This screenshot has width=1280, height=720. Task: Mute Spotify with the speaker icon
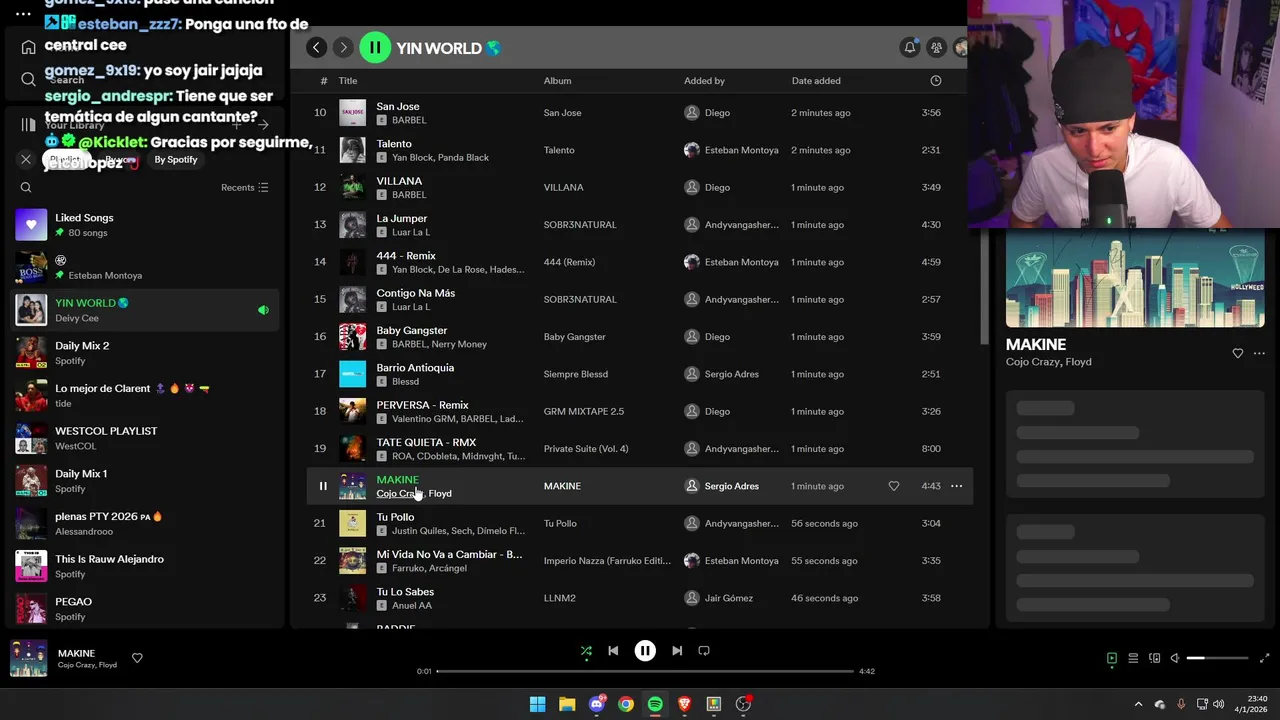[1175, 658]
